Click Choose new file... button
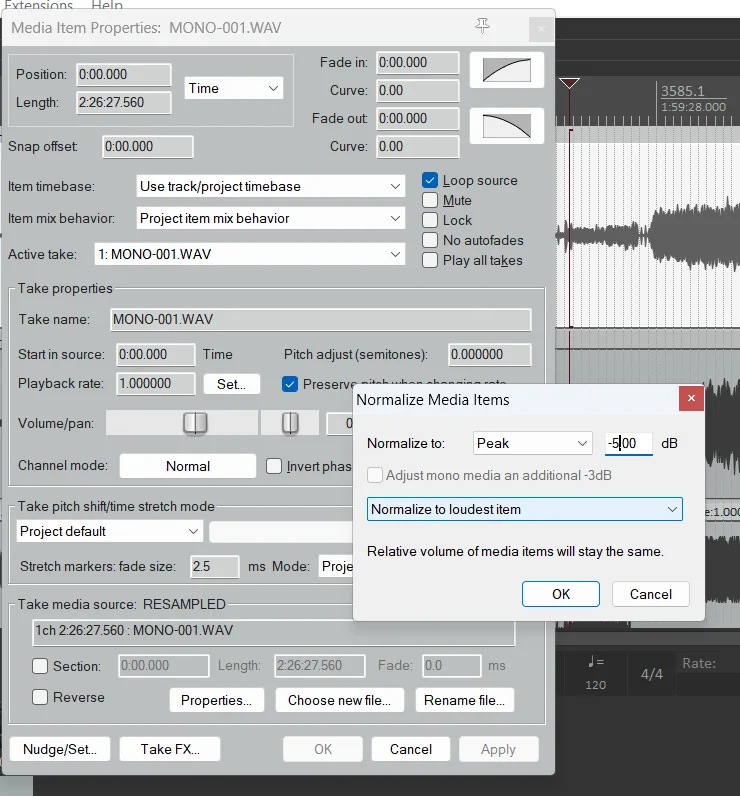 click(x=340, y=700)
